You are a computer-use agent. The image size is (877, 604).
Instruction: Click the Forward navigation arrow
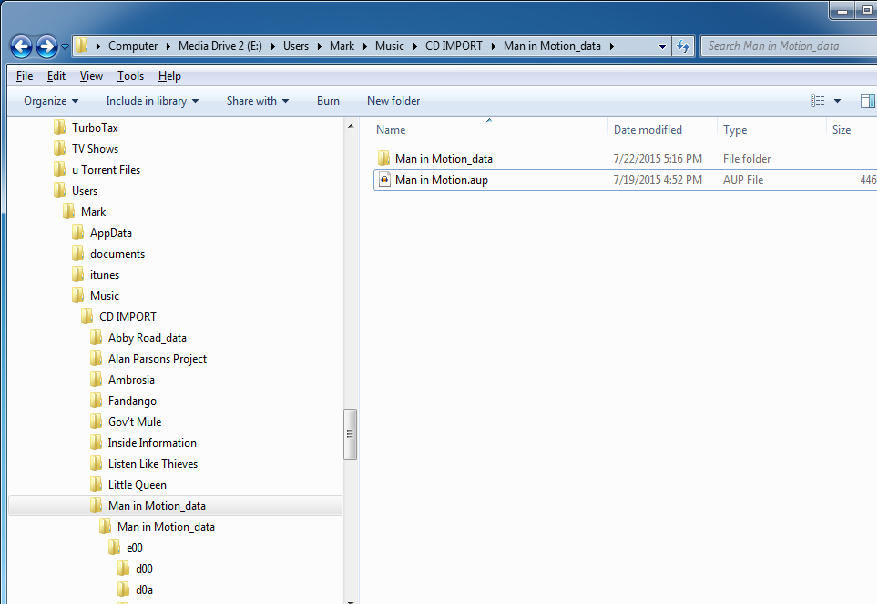(x=45, y=45)
